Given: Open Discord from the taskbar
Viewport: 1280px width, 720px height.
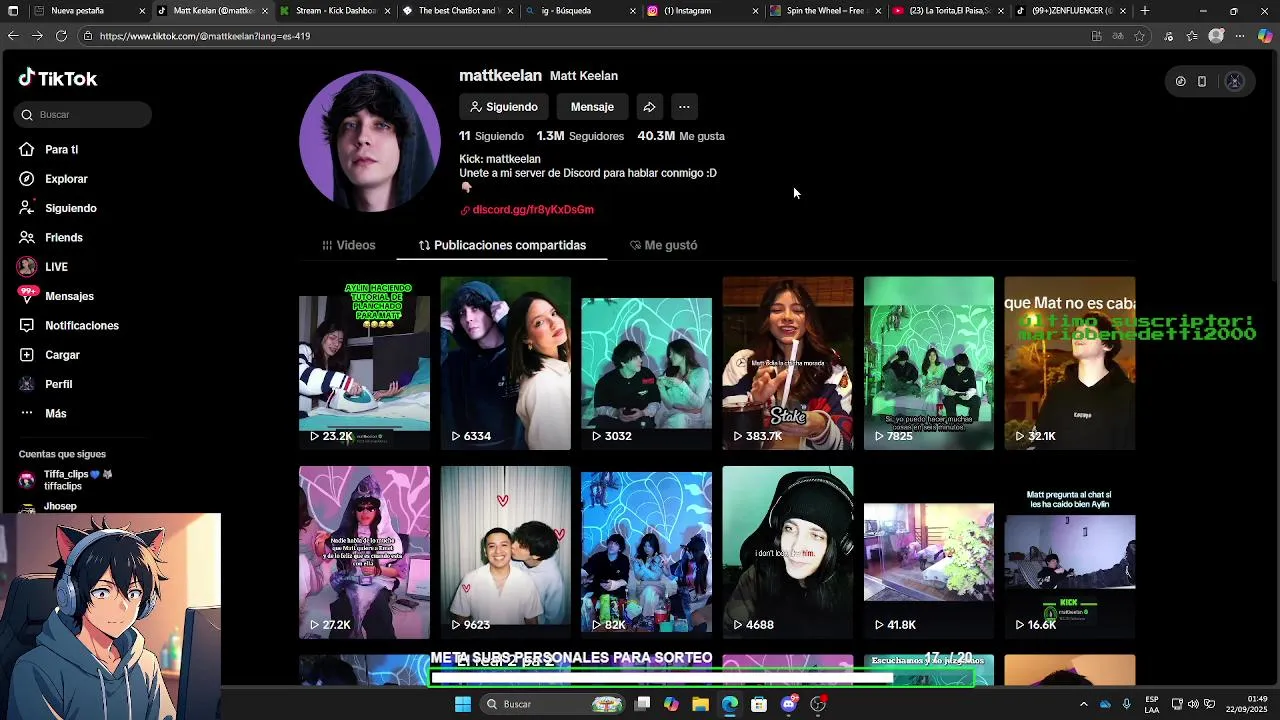Looking at the screenshot, I should 788,704.
